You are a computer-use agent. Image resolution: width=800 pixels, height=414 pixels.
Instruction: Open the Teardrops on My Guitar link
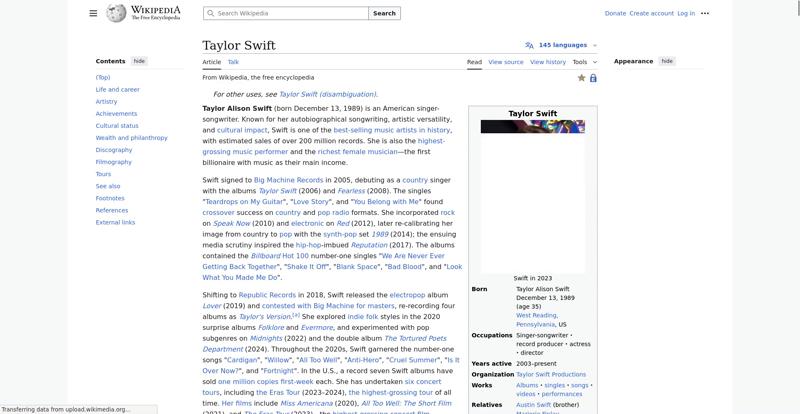click(x=244, y=202)
